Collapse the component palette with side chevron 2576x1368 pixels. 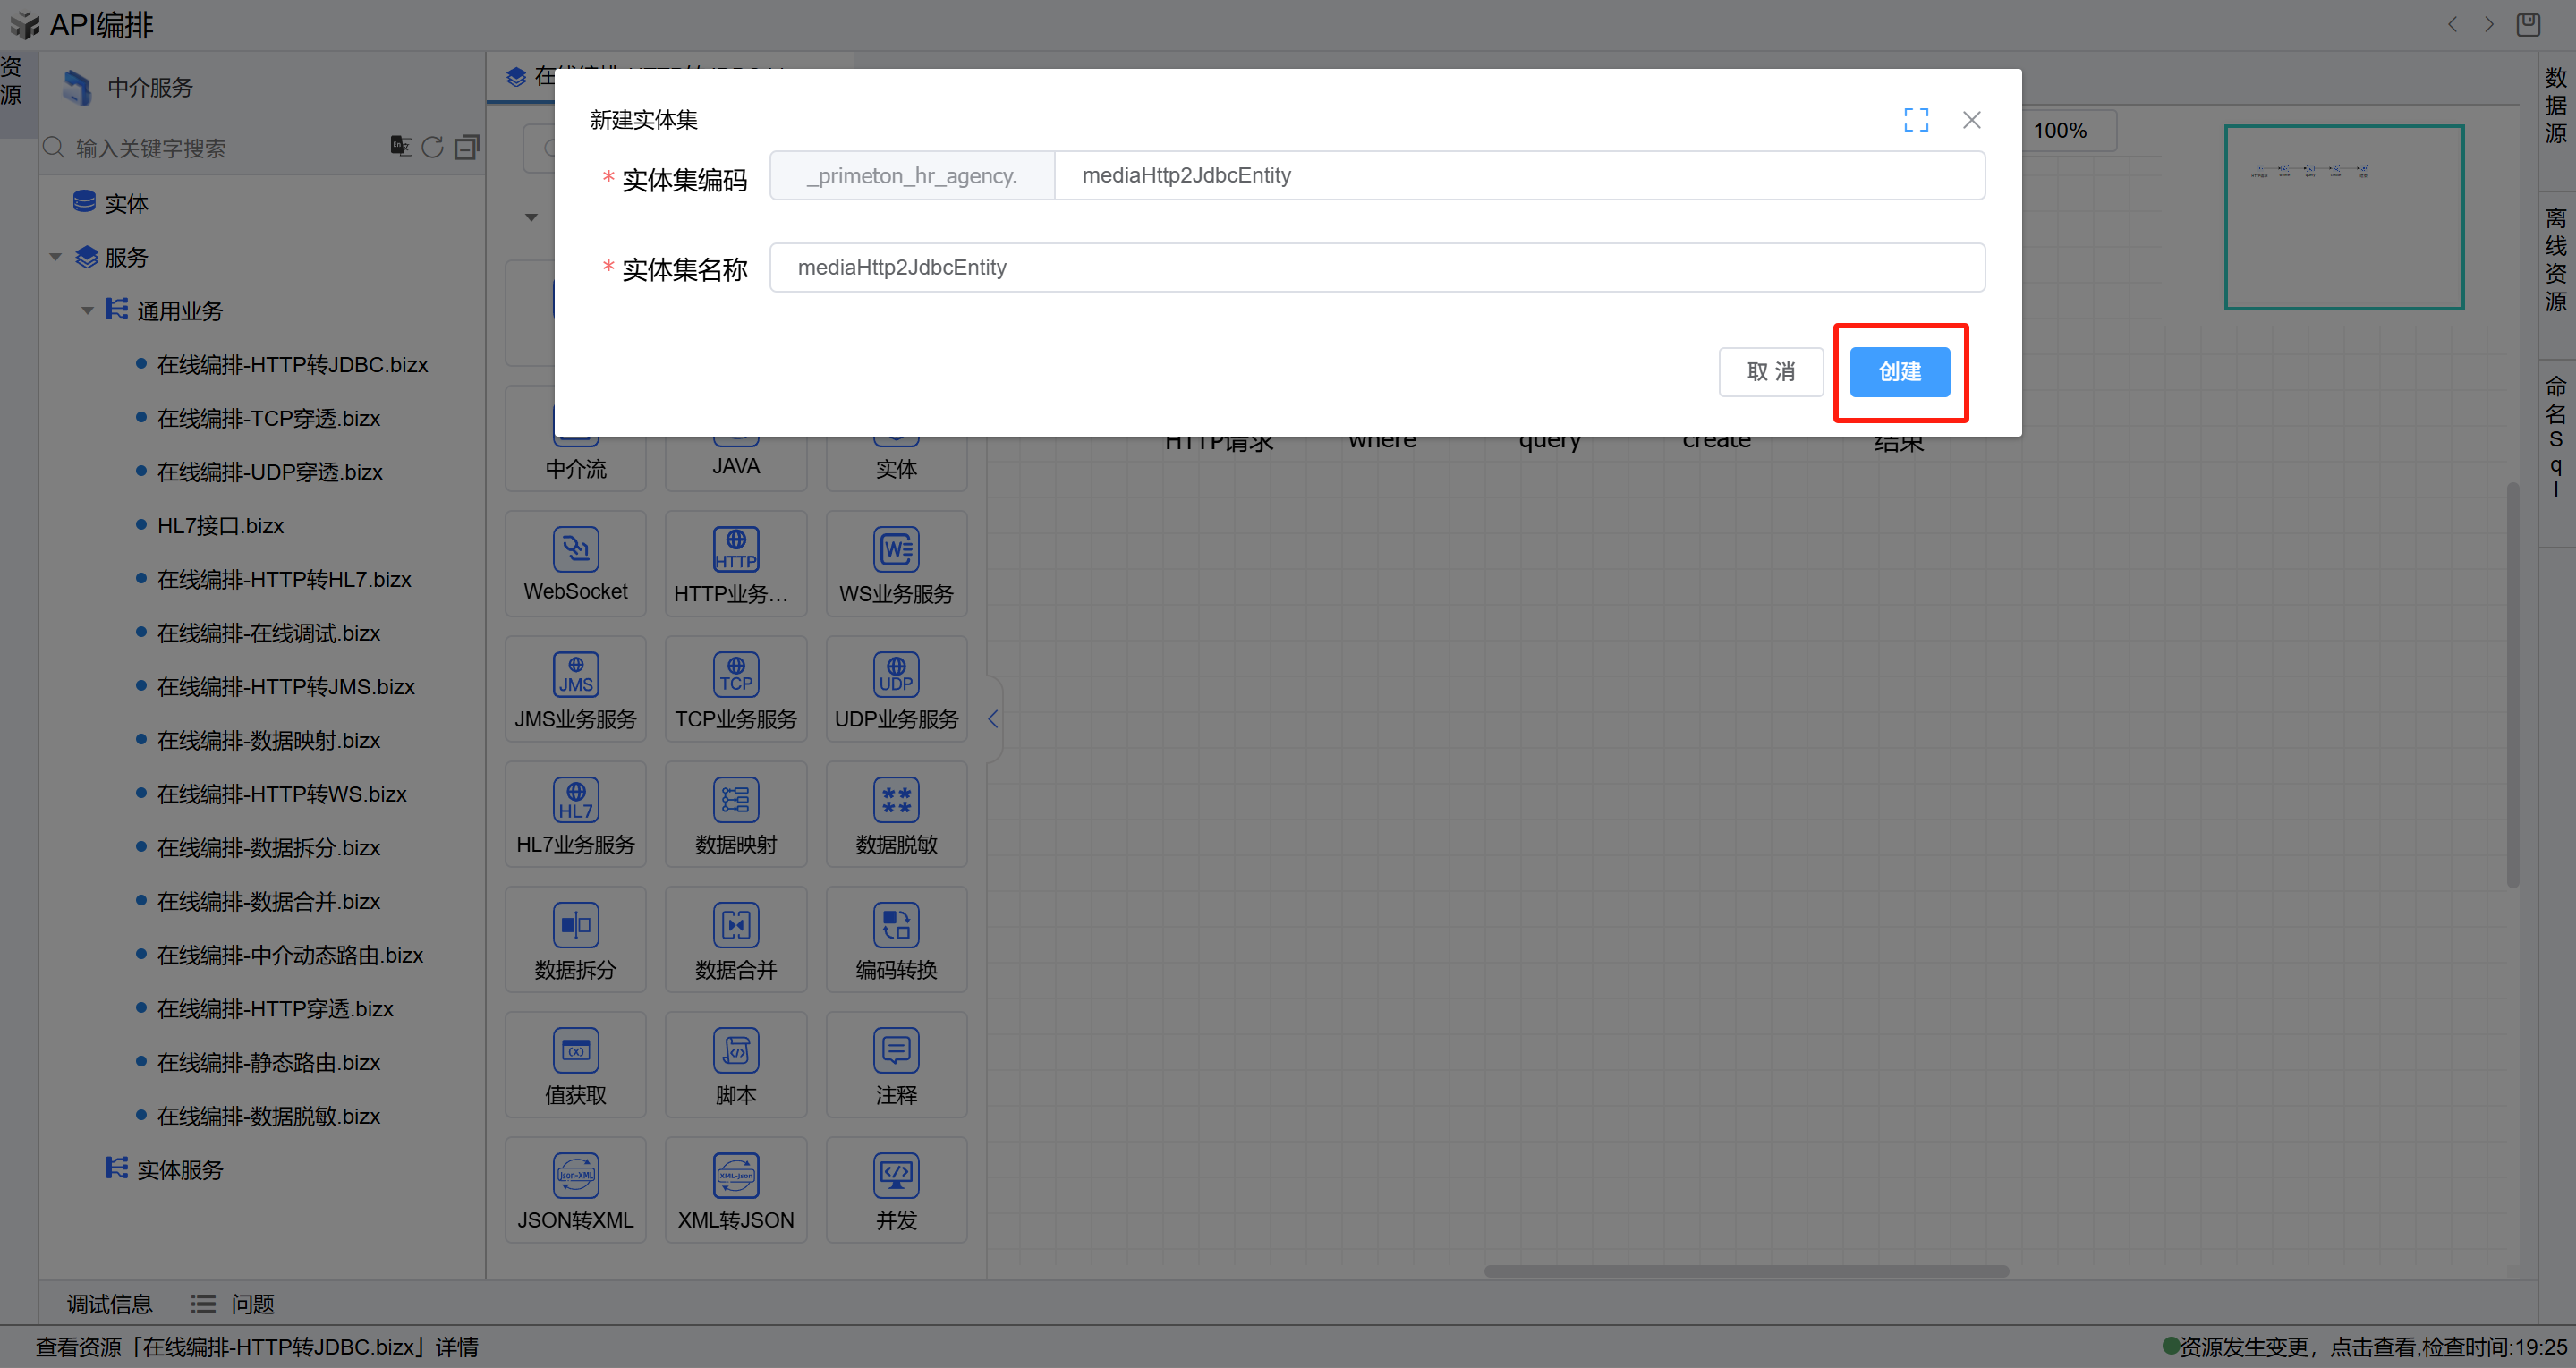[992, 718]
